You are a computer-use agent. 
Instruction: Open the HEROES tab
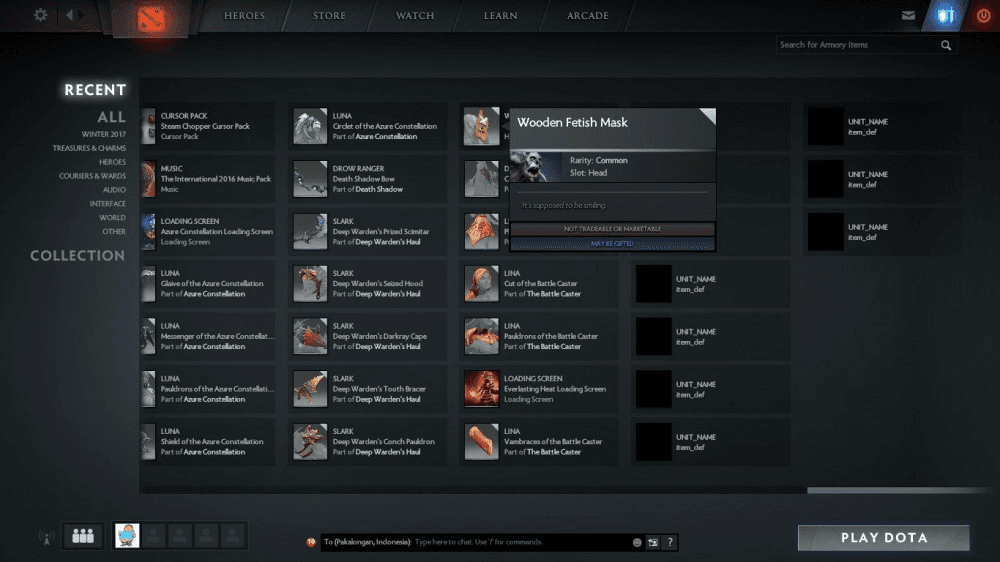click(x=244, y=15)
